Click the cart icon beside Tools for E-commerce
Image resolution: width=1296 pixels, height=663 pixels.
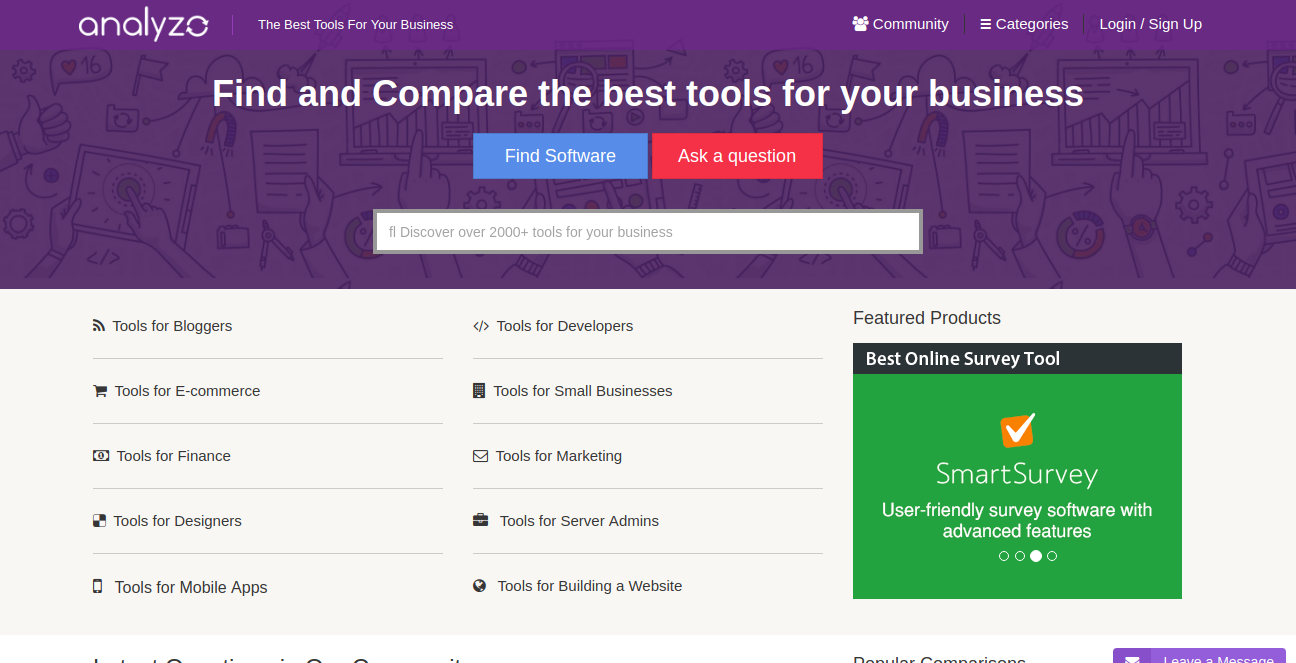[x=100, y=391]
